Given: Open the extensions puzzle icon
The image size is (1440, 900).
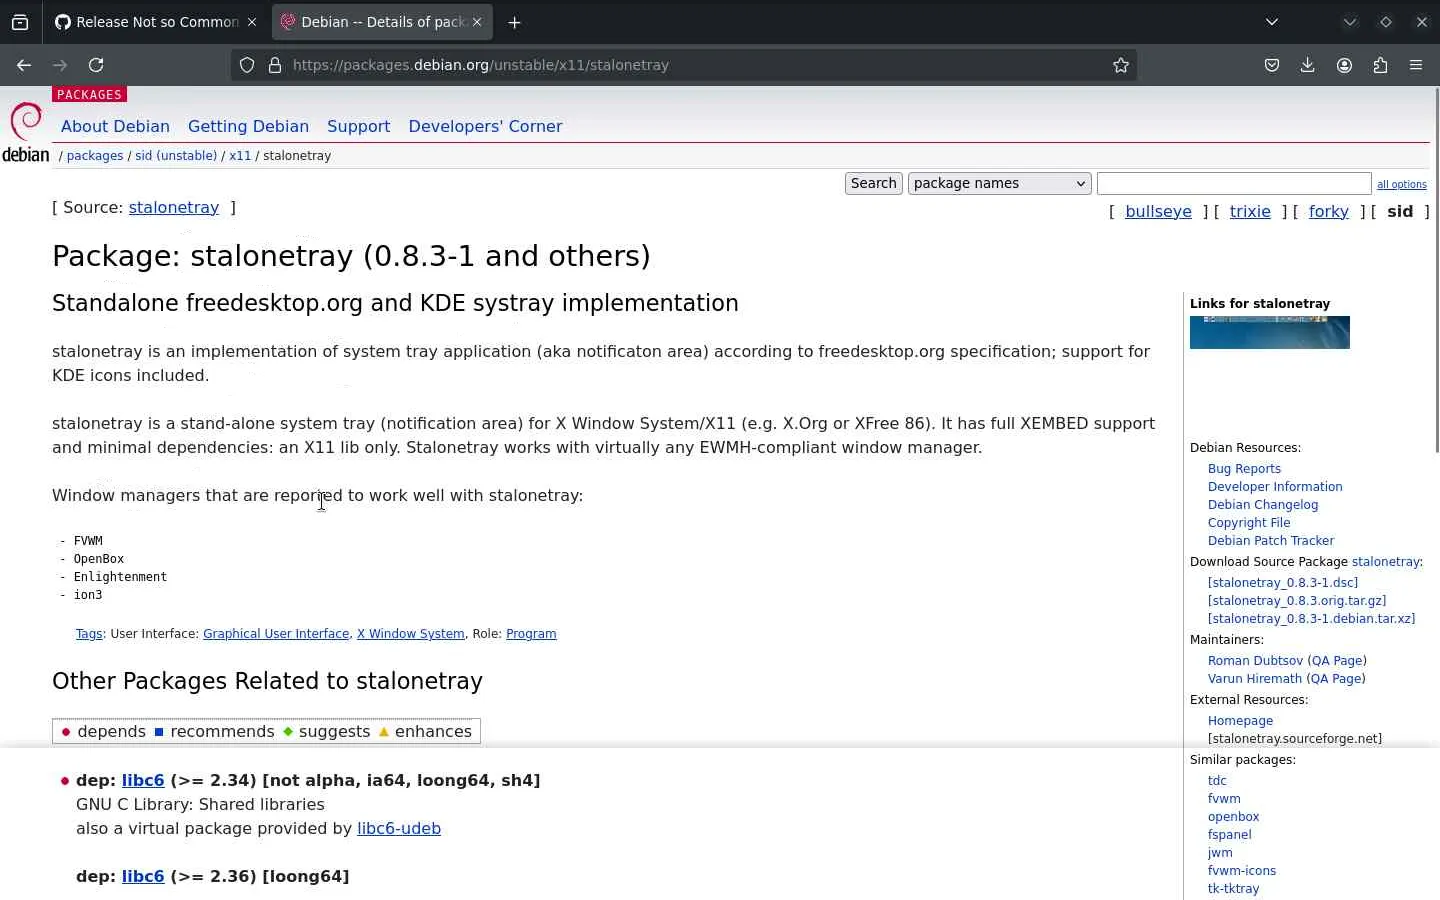Looking at the screenshot, I should 1380,65.
